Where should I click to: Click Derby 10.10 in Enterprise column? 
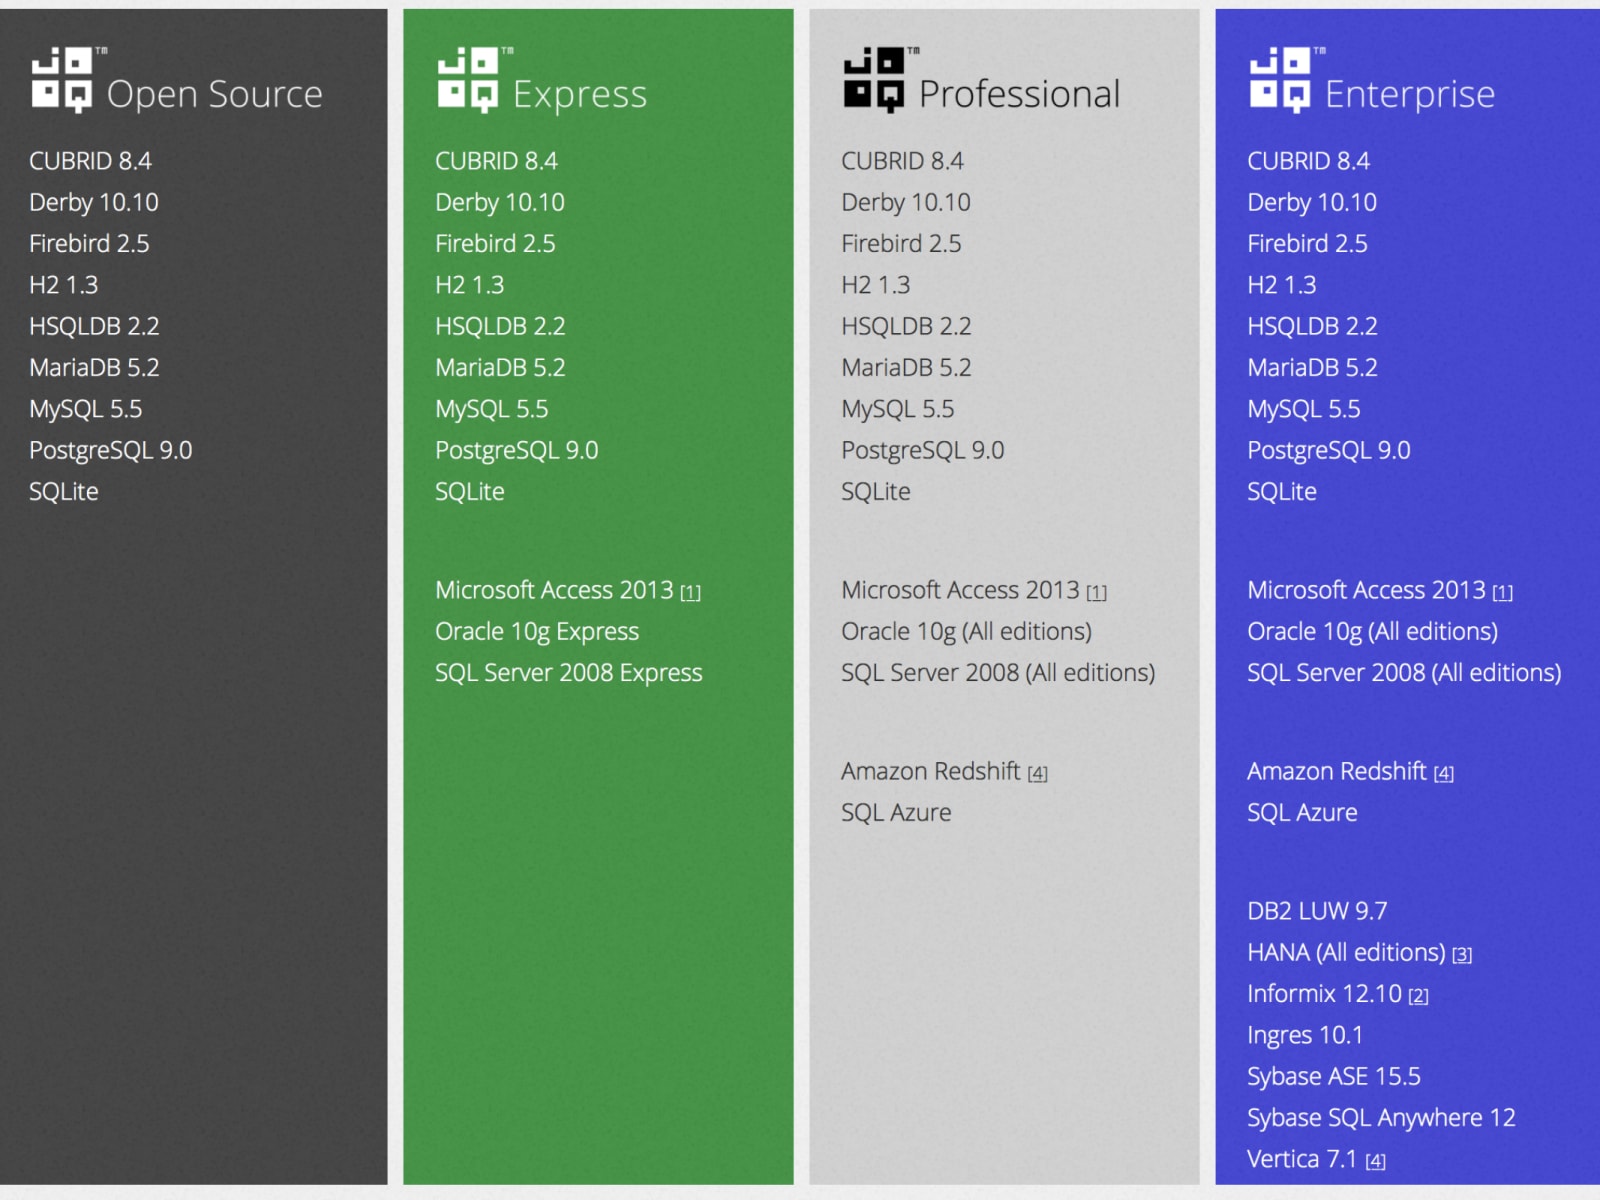pos(1312,203)
